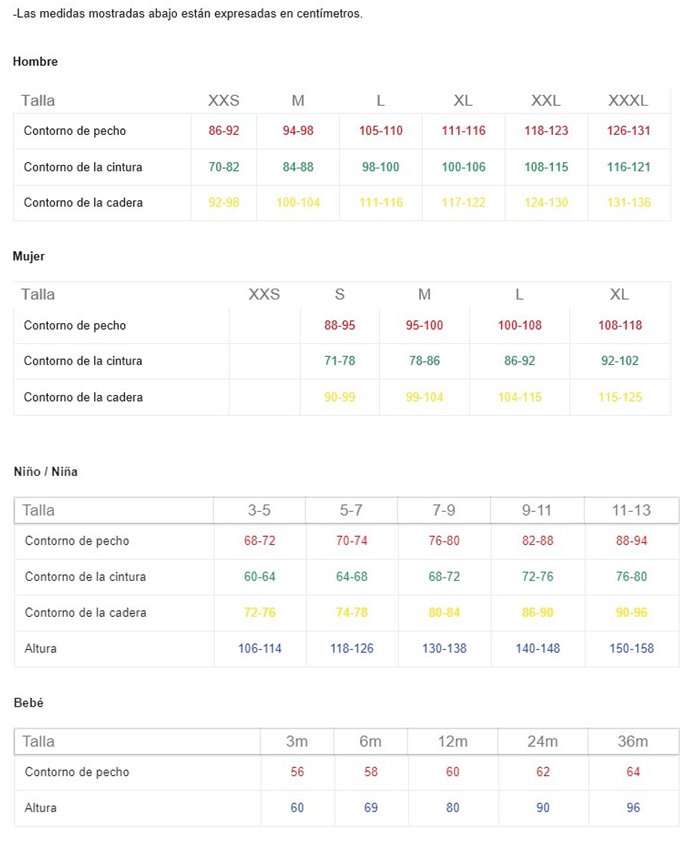Click the Hombre section heading

35,62
